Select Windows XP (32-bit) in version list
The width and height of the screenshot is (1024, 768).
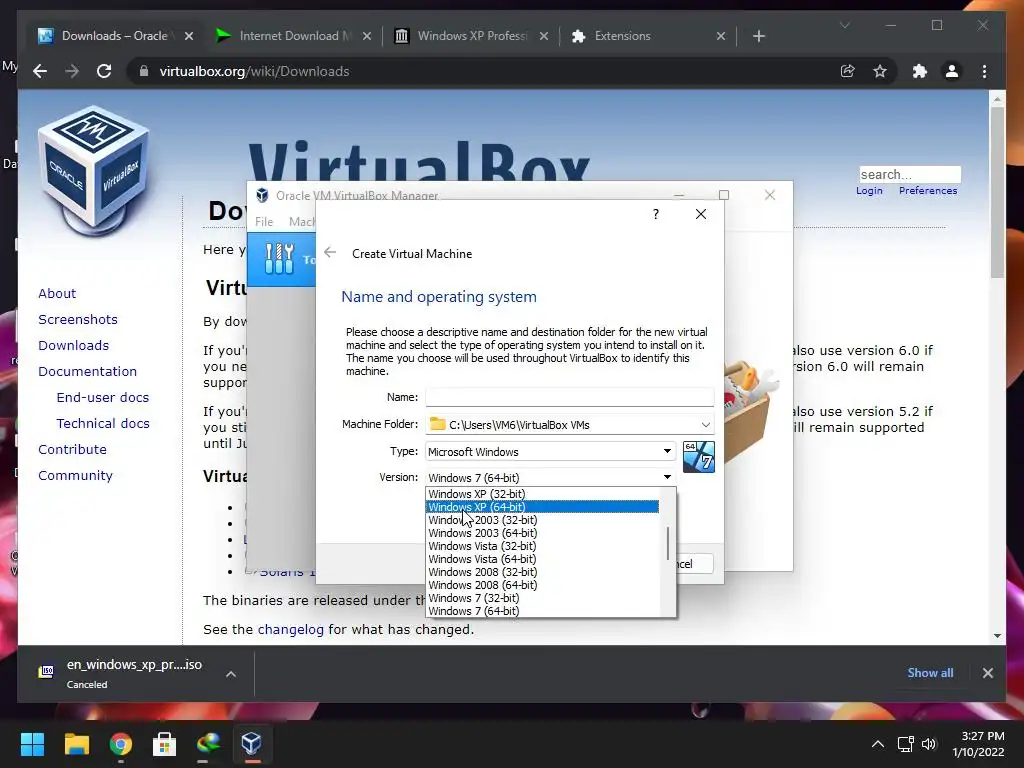pos(543,494)
